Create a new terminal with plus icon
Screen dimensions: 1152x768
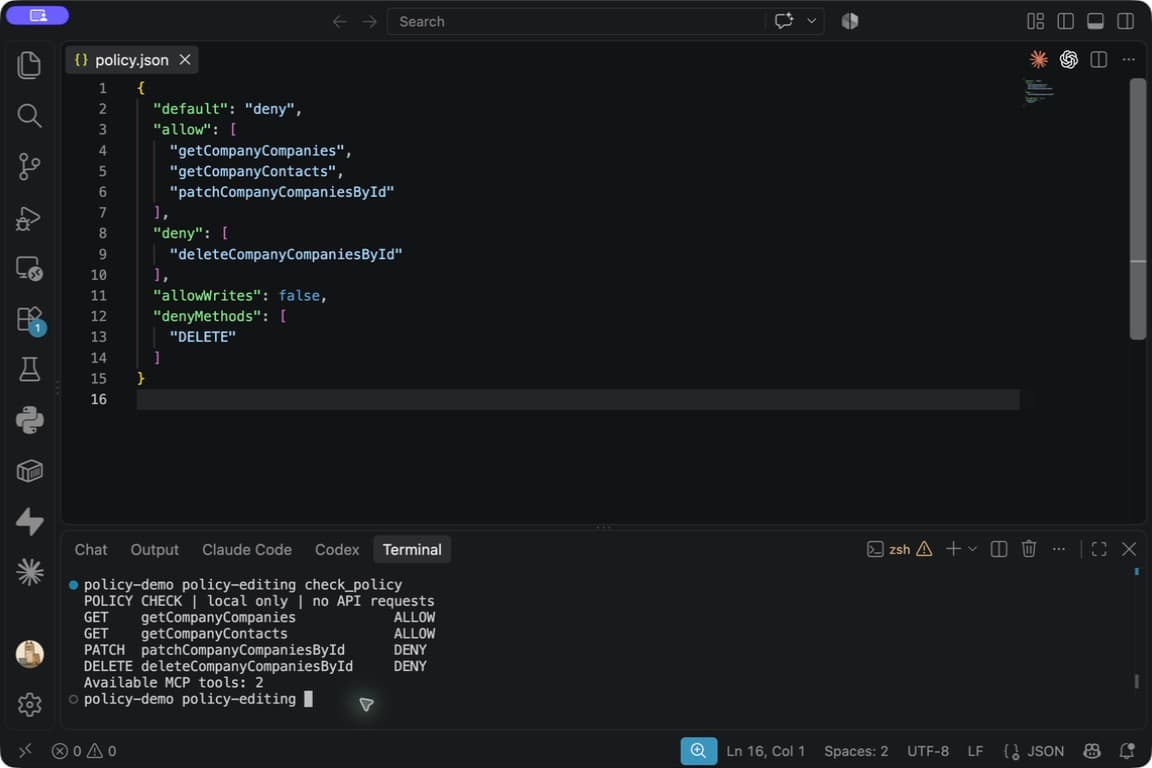pyautogui.click(x=953, y=549)
